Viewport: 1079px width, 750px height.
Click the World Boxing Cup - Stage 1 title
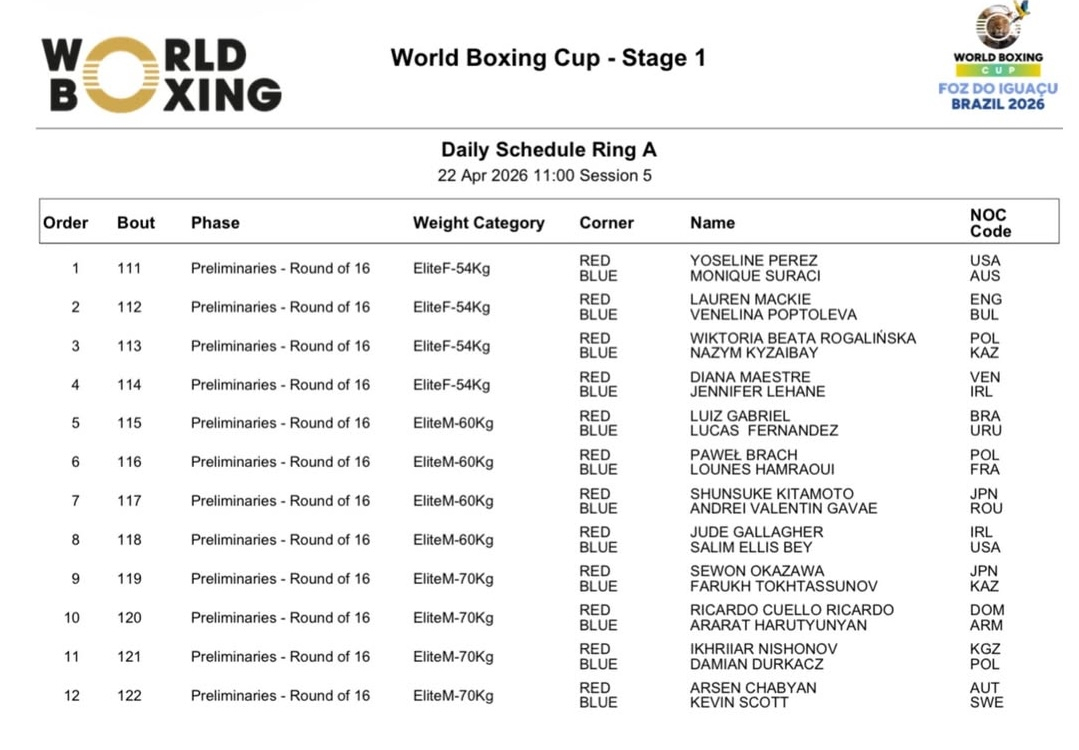pos(548,58)
